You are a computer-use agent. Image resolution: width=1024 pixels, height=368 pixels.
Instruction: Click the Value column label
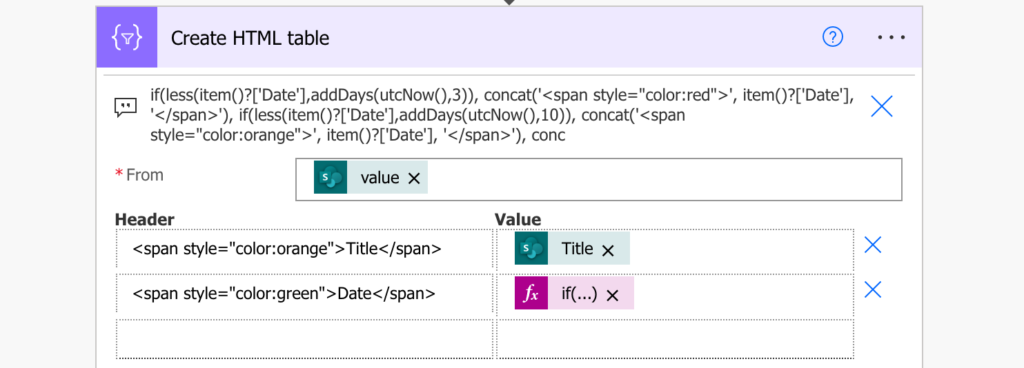point(518,219)
